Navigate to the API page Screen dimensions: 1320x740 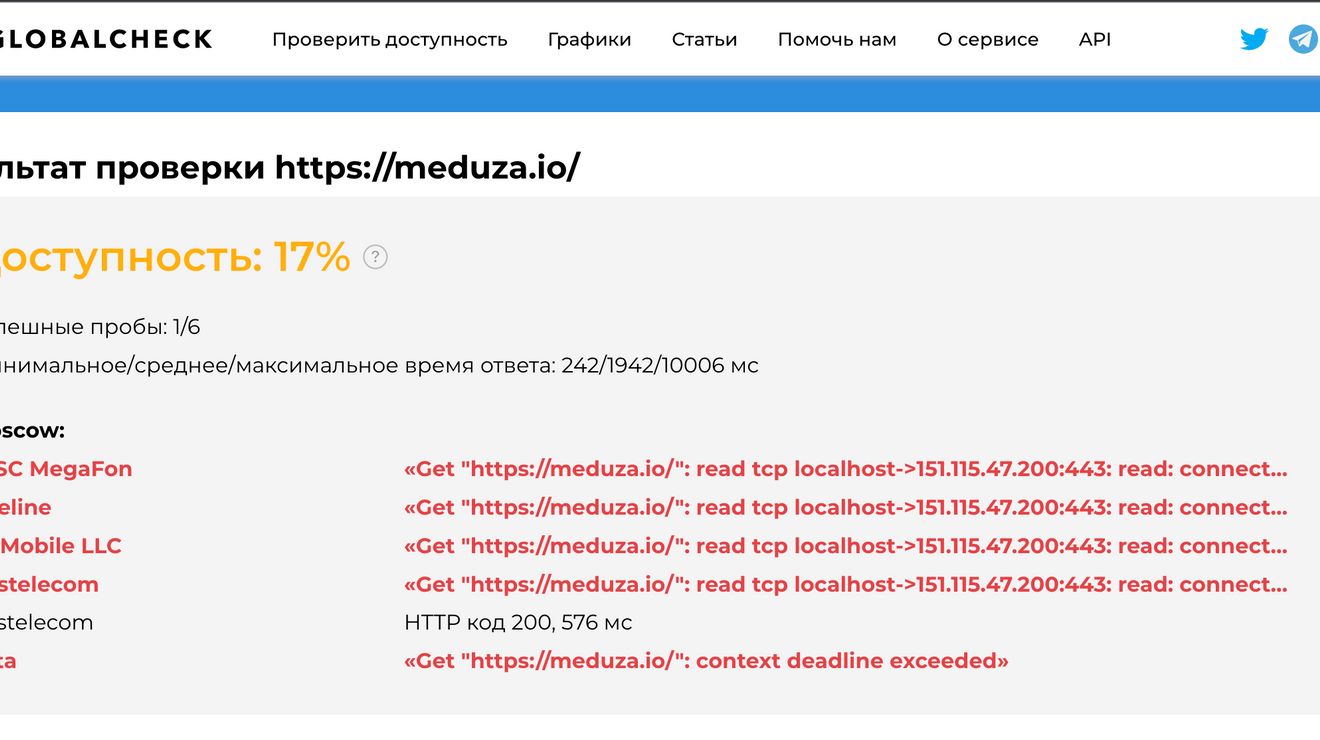[x=1095, y=40]
